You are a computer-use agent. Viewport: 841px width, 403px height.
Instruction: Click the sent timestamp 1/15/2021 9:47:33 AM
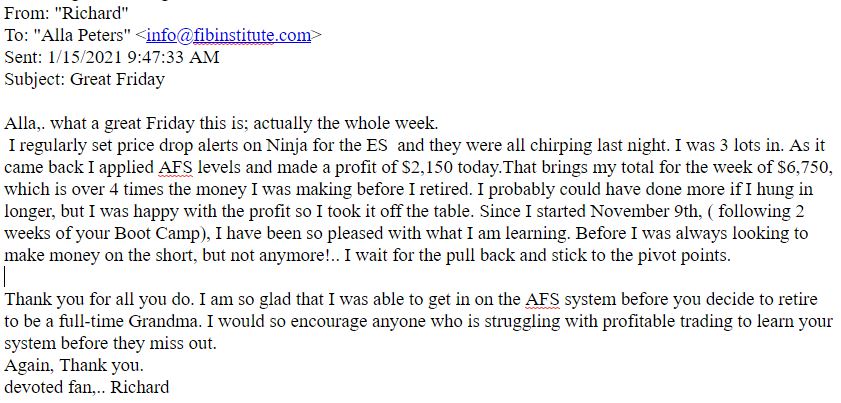133,57
